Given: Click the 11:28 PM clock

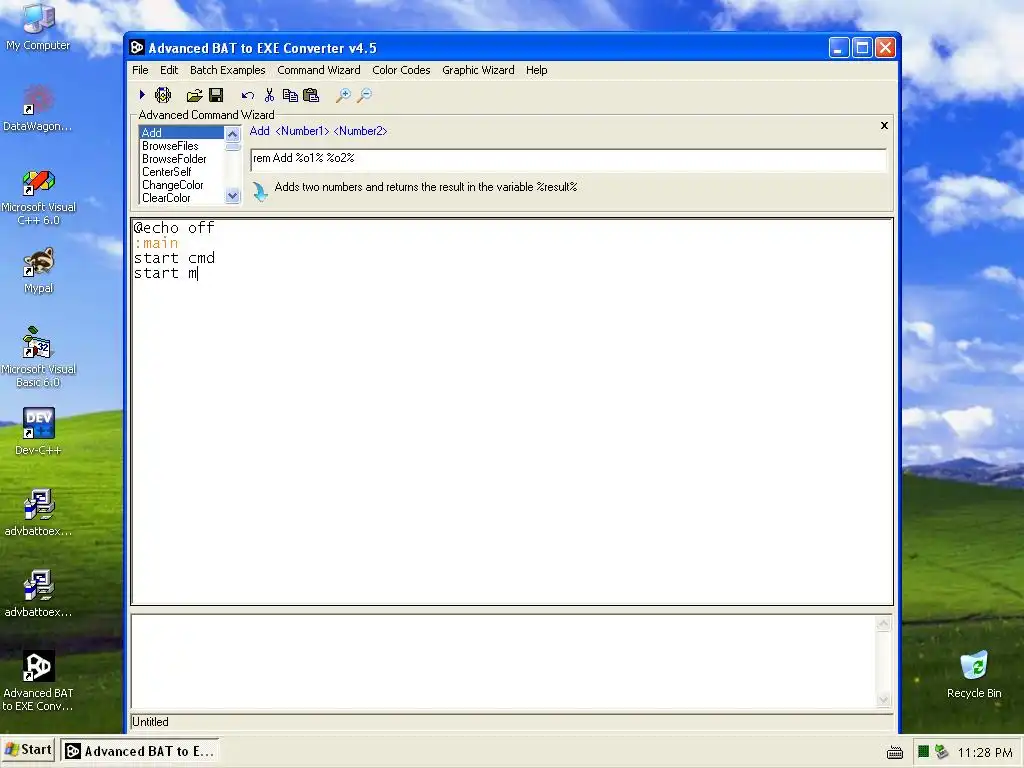Looking at the screenshot, I should pos(984,752).
